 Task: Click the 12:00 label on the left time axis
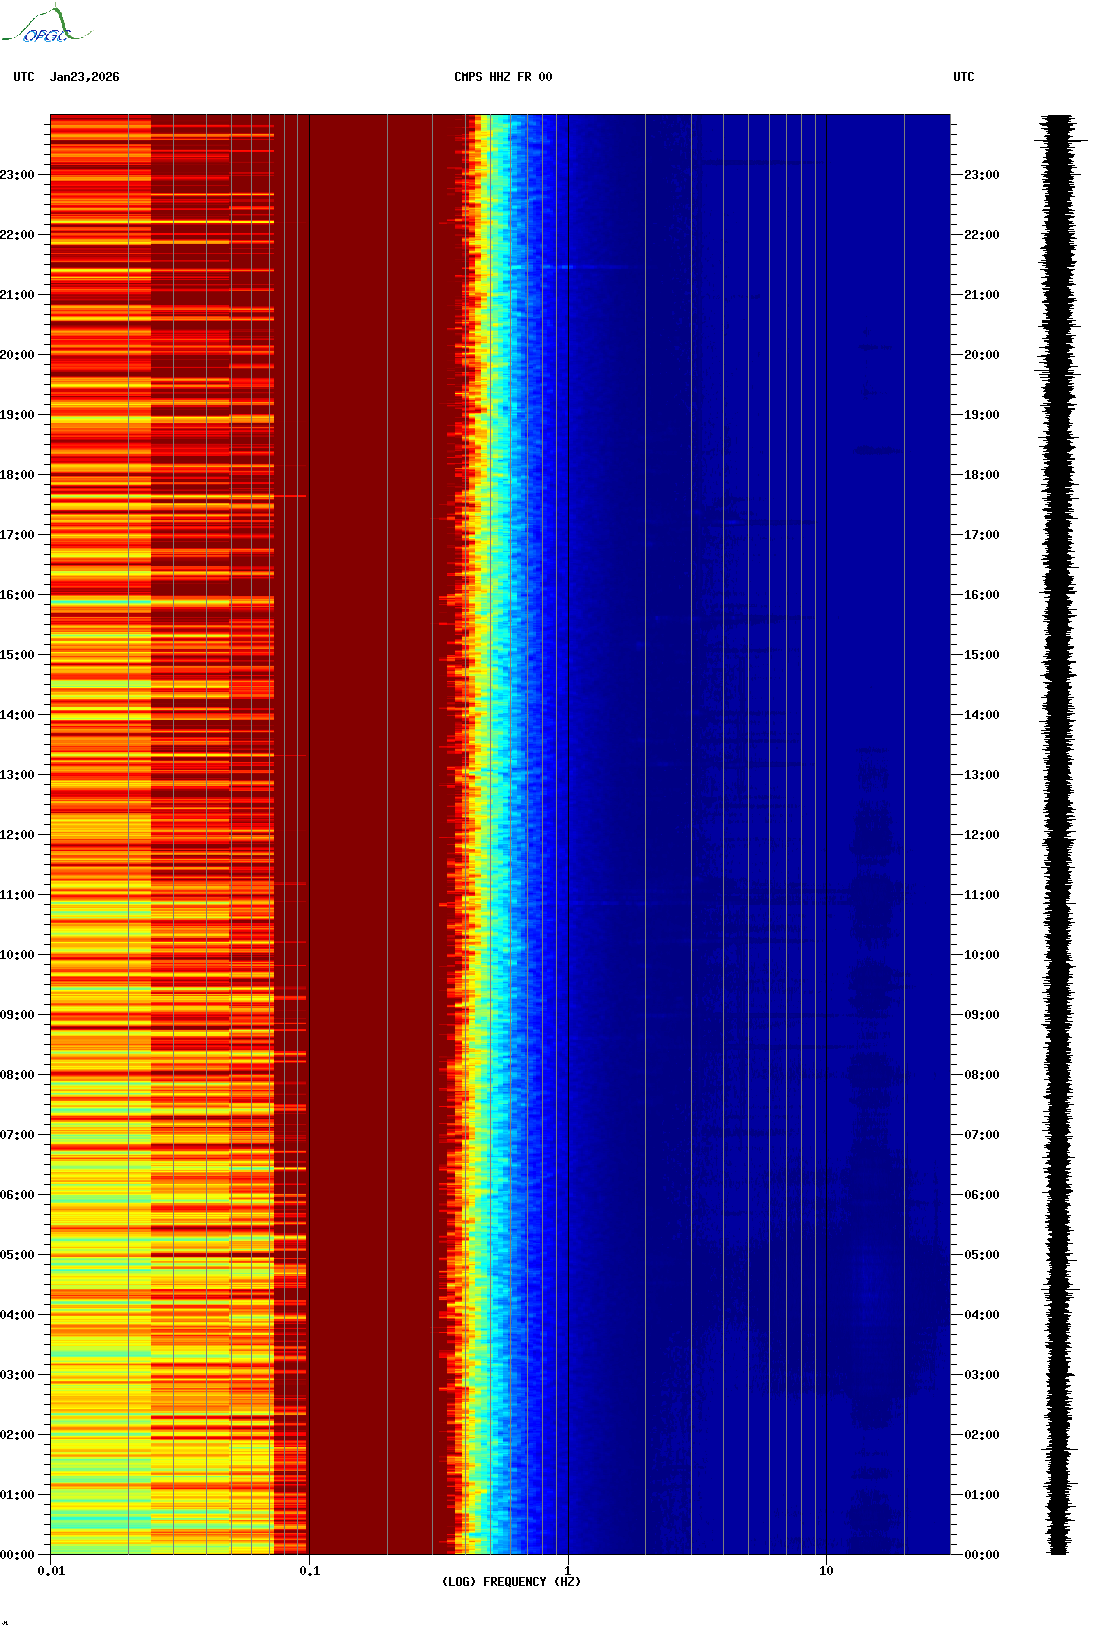coord(17,835)
